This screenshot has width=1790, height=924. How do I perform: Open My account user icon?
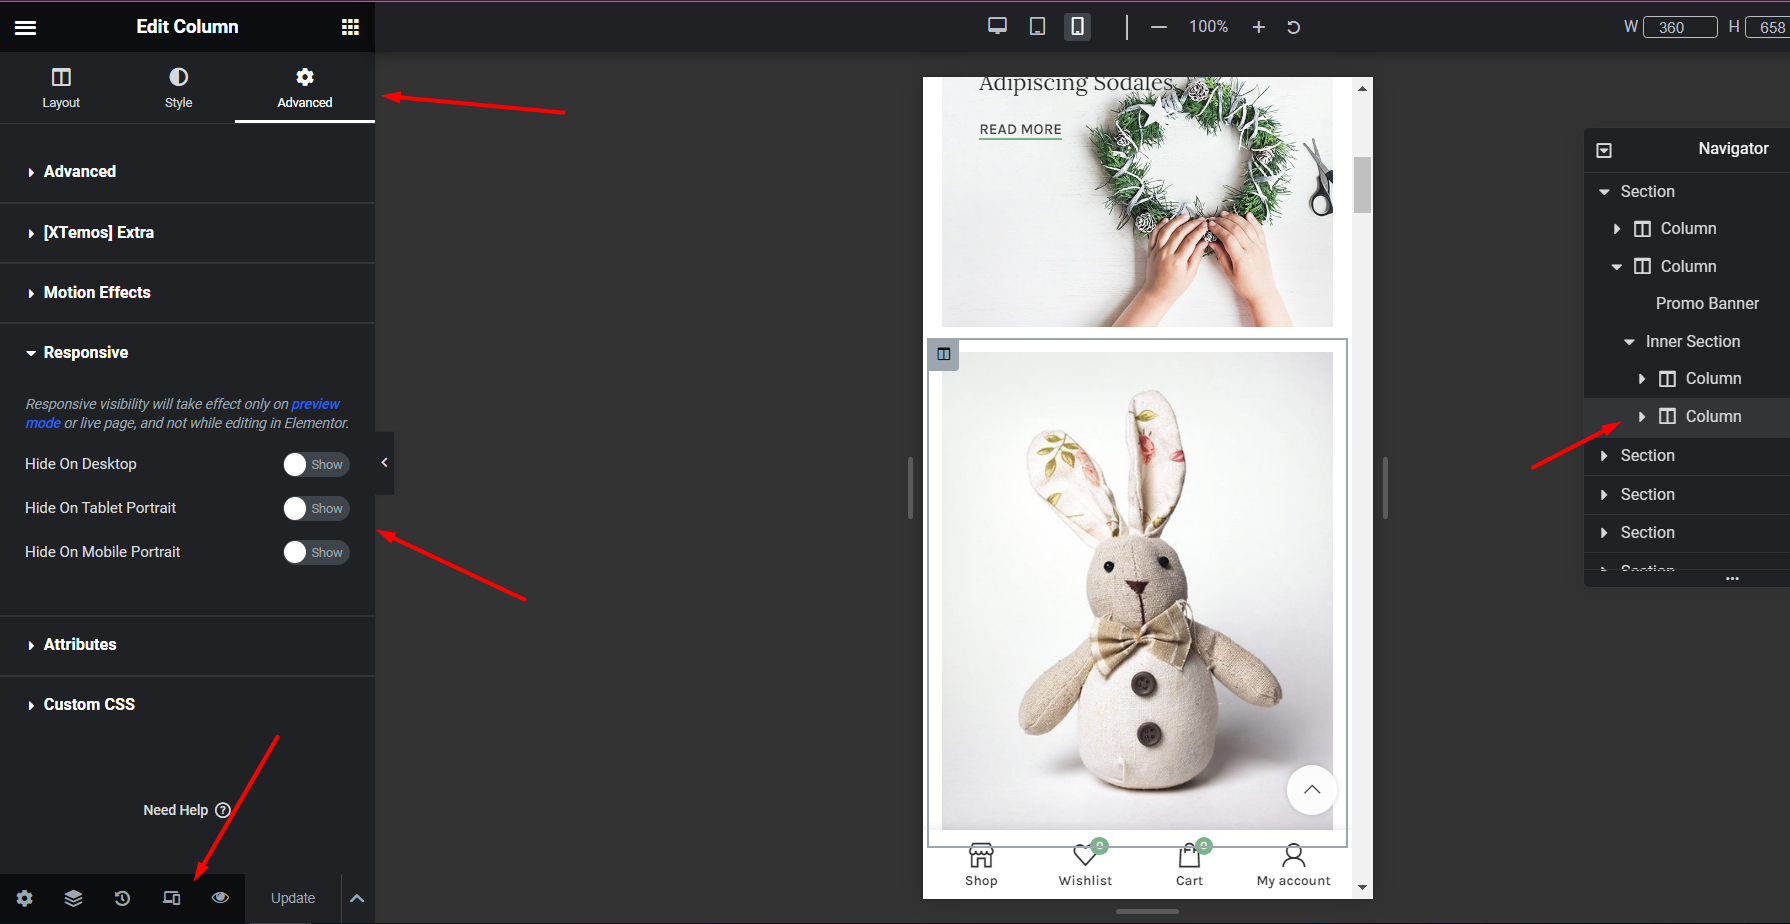1293,856
